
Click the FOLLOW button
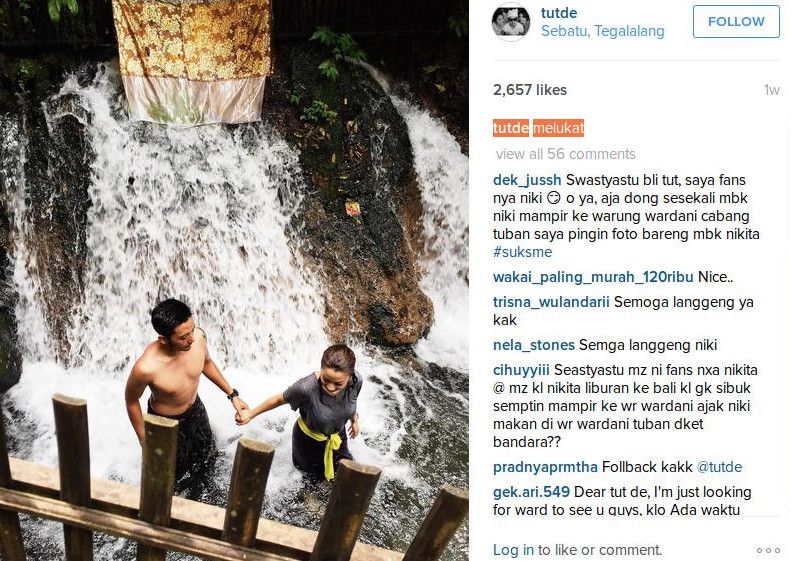click(x=736, y=22)
